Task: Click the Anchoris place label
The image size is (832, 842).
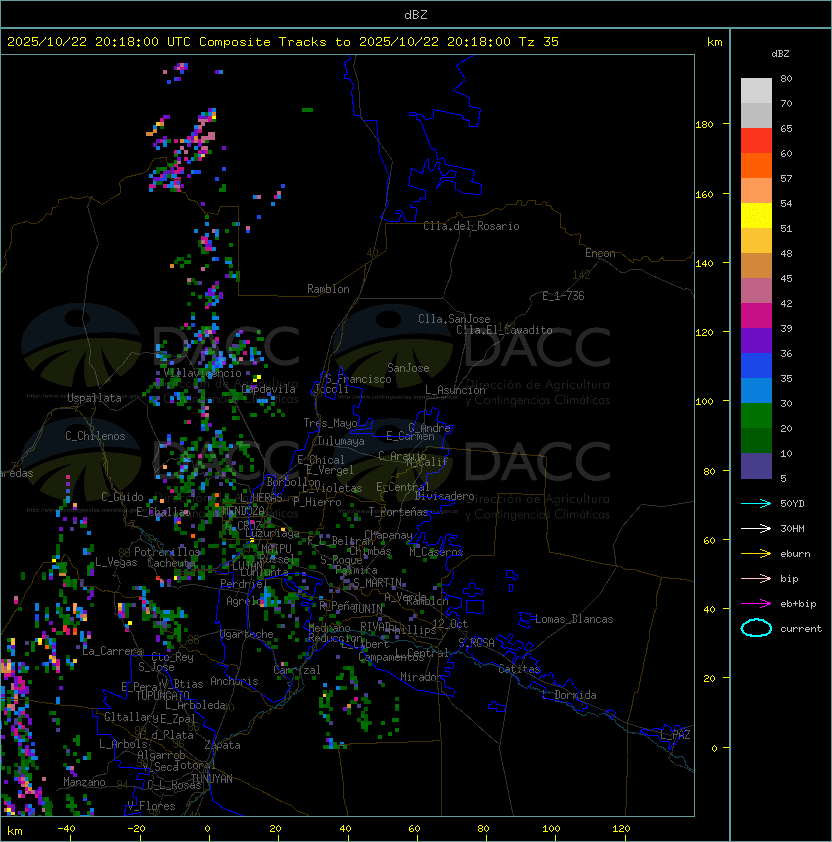Action: click(234, 681)
